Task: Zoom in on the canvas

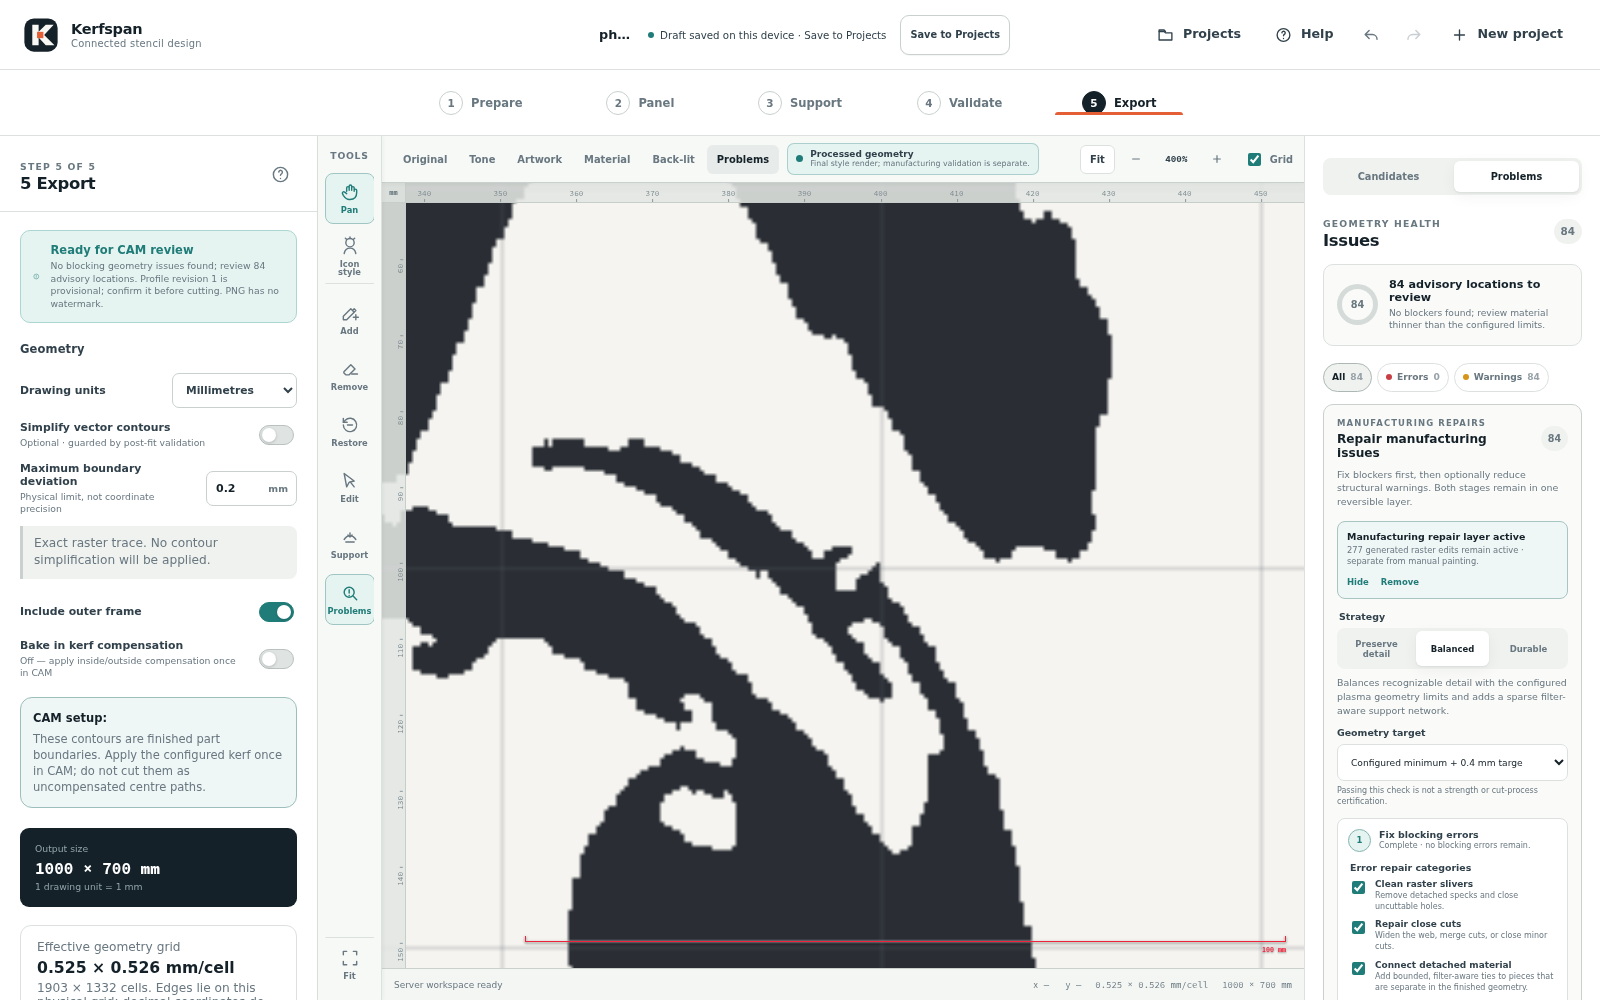Action: [1217, 159]
